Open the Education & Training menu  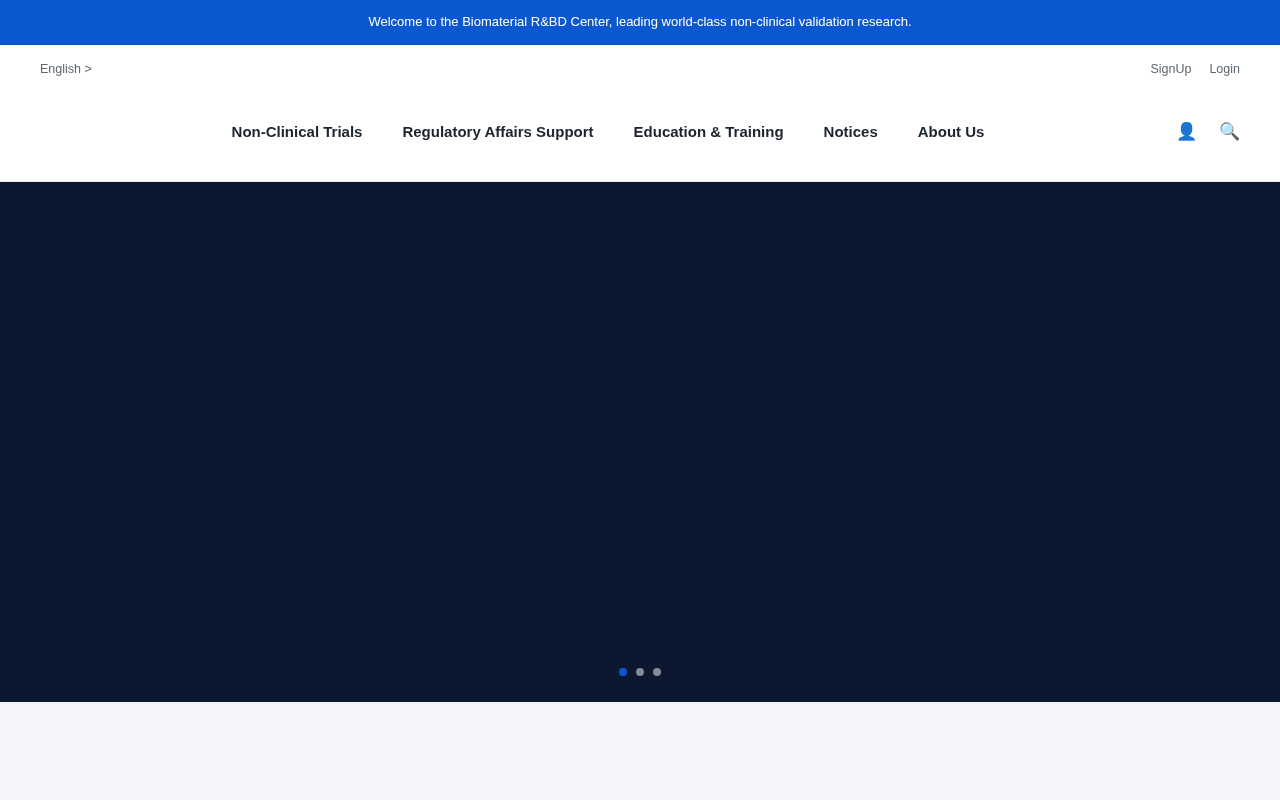708,131
